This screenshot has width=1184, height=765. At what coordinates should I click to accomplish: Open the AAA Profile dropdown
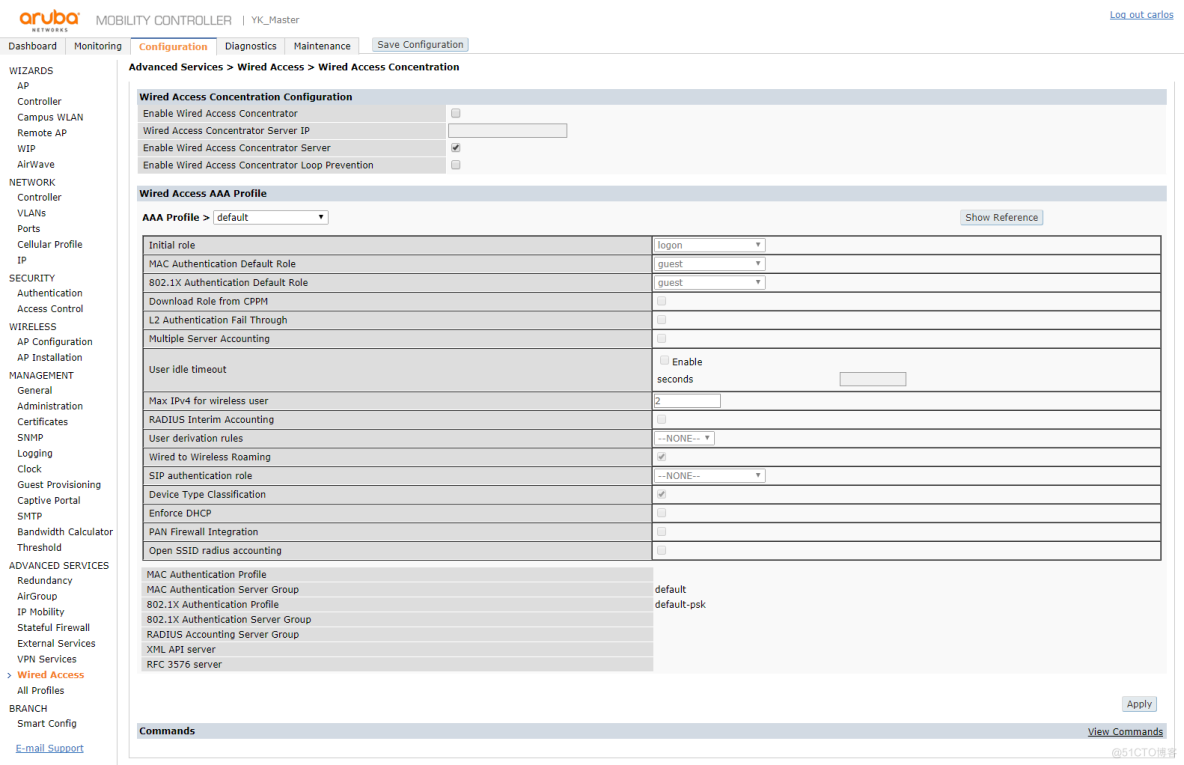(x=270, y=217)
